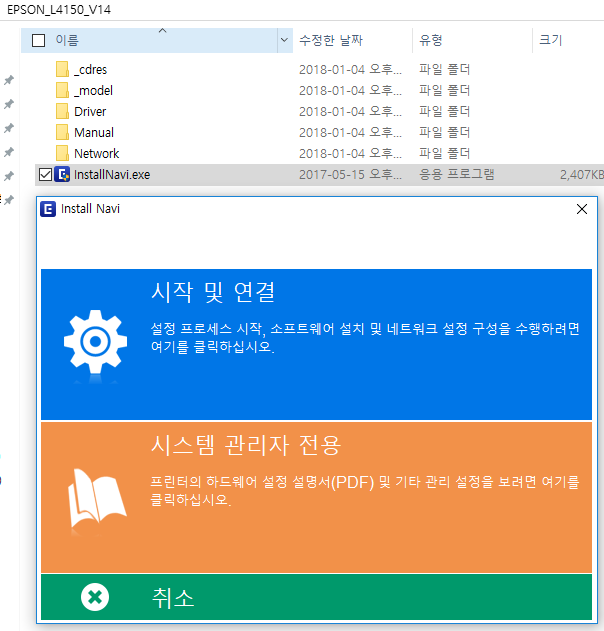Click the EPSON_L4150_V14 folder title
The image size is (604, 631).
click(x=59, y=10)
